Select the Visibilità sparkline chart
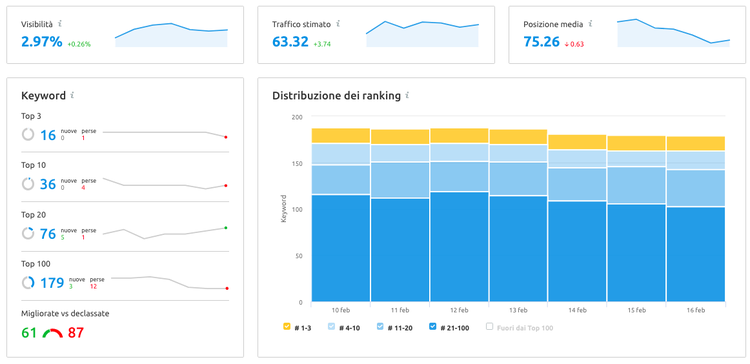The image size is (750, 364). (171, 34)
